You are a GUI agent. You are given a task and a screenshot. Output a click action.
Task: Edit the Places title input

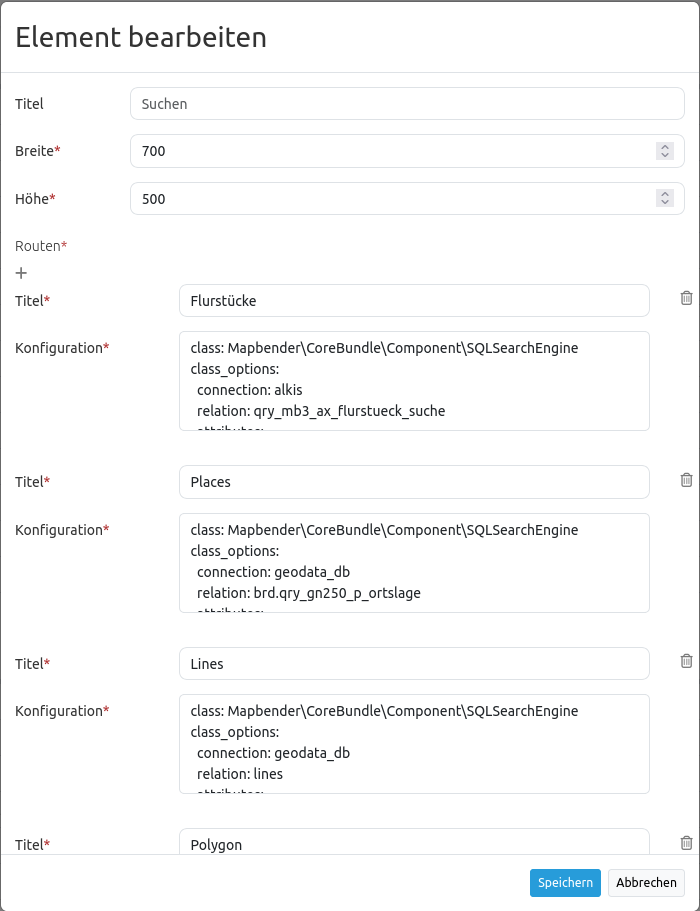pos(414,482)
